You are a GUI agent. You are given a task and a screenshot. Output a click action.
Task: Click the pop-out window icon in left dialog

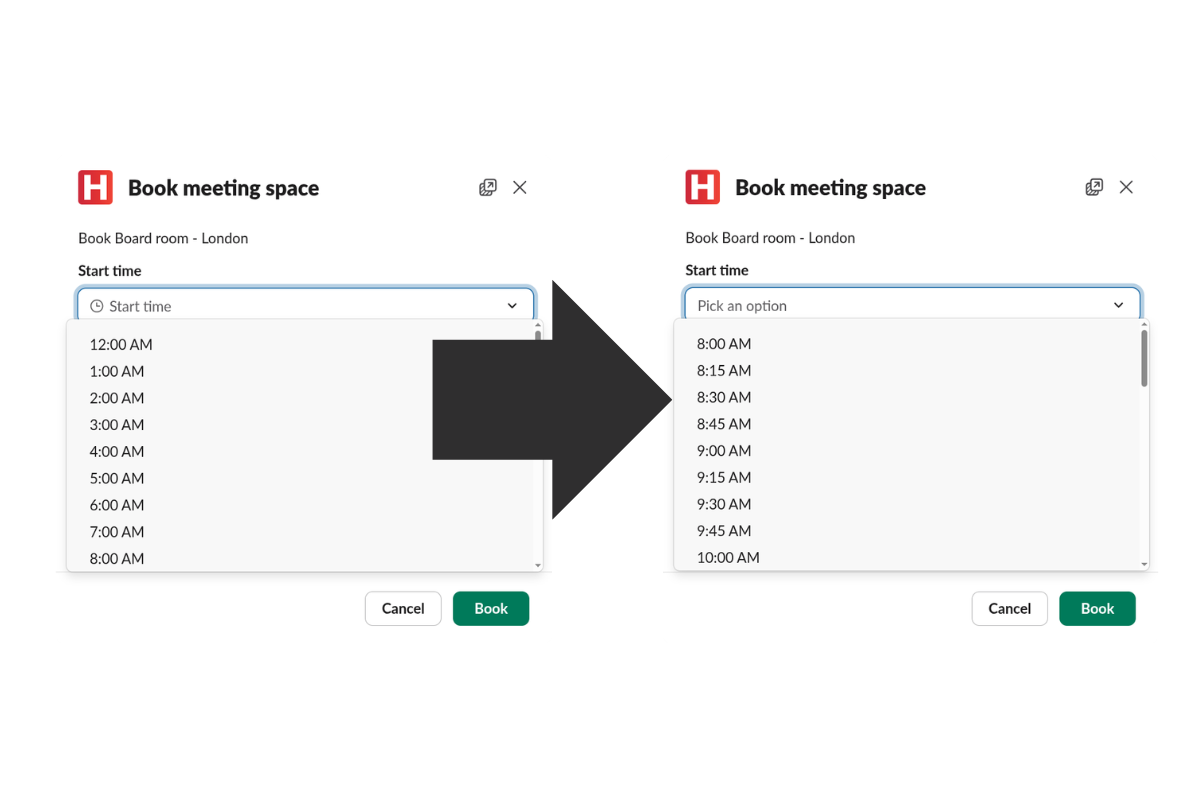[x=488, y=188]
